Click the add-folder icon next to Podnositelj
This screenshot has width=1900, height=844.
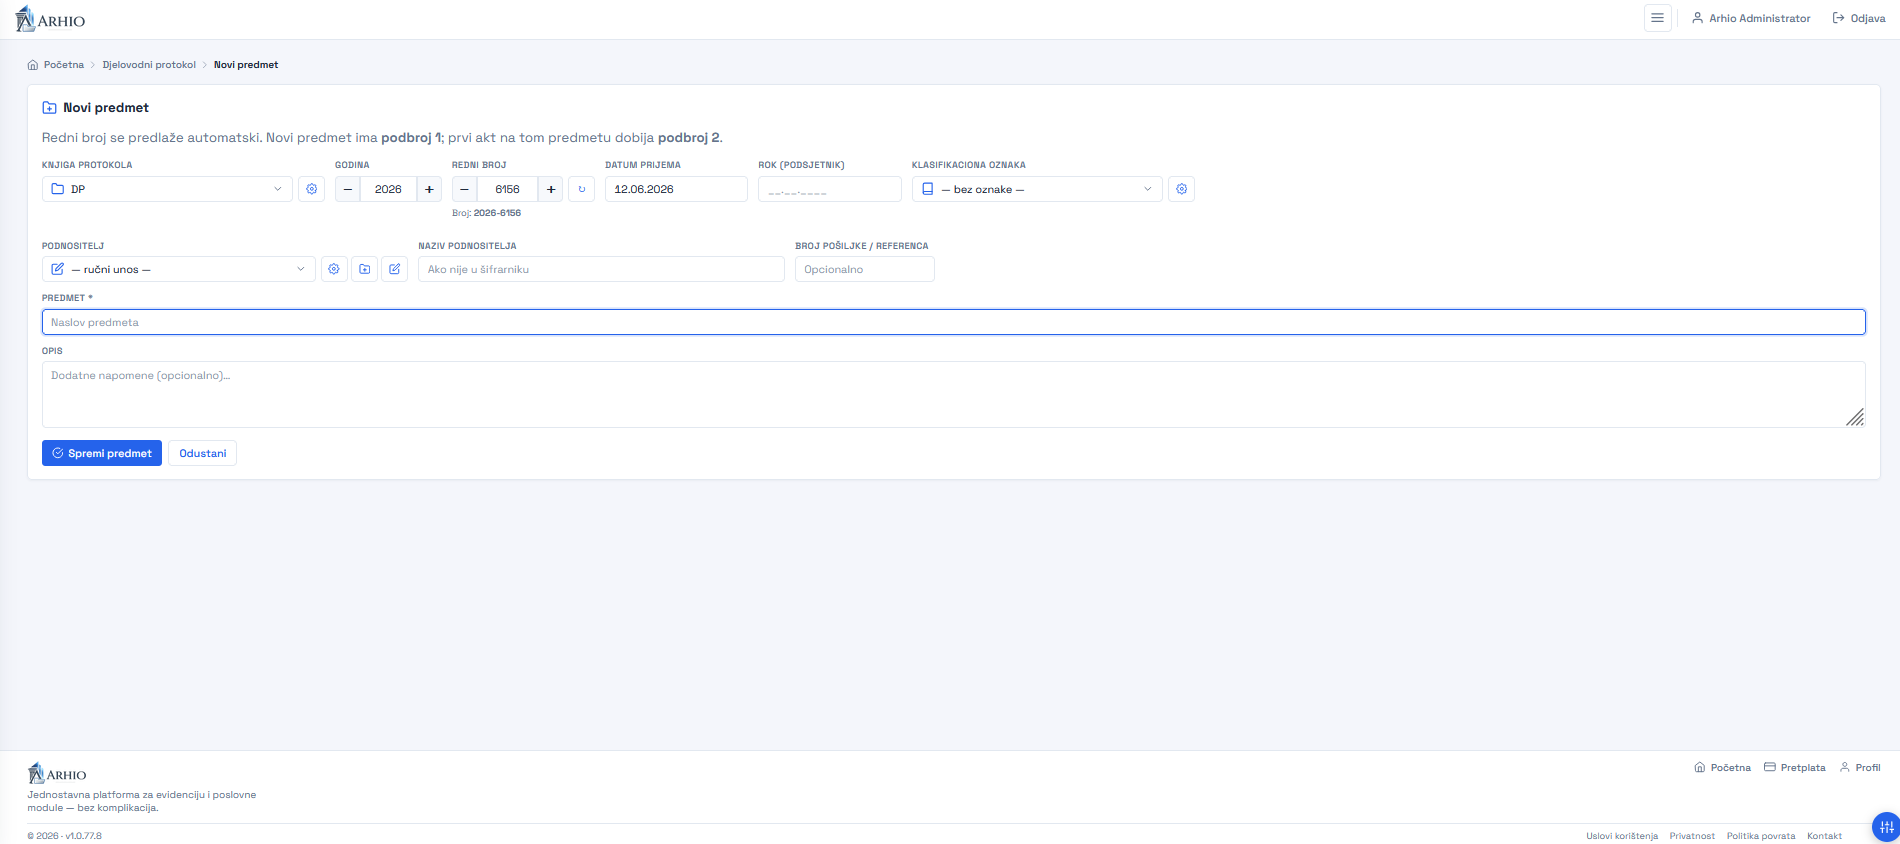click(365, 269)
